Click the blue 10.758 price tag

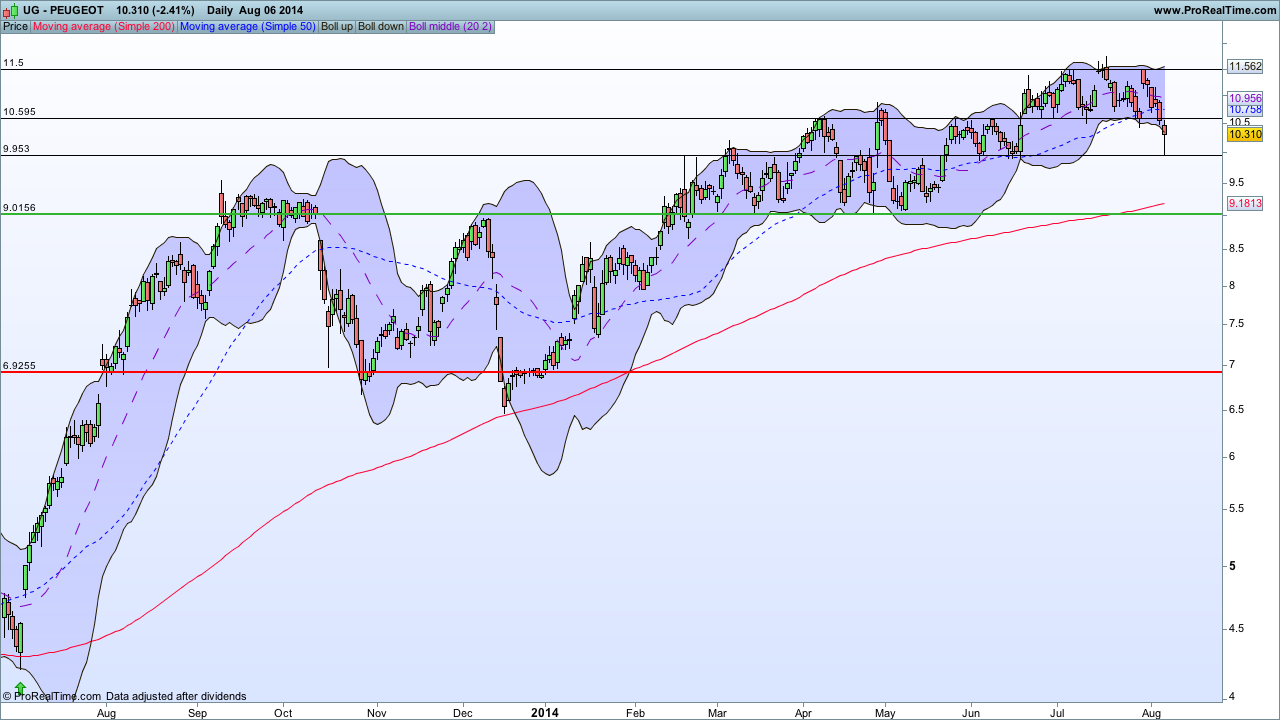(1245, 108)
